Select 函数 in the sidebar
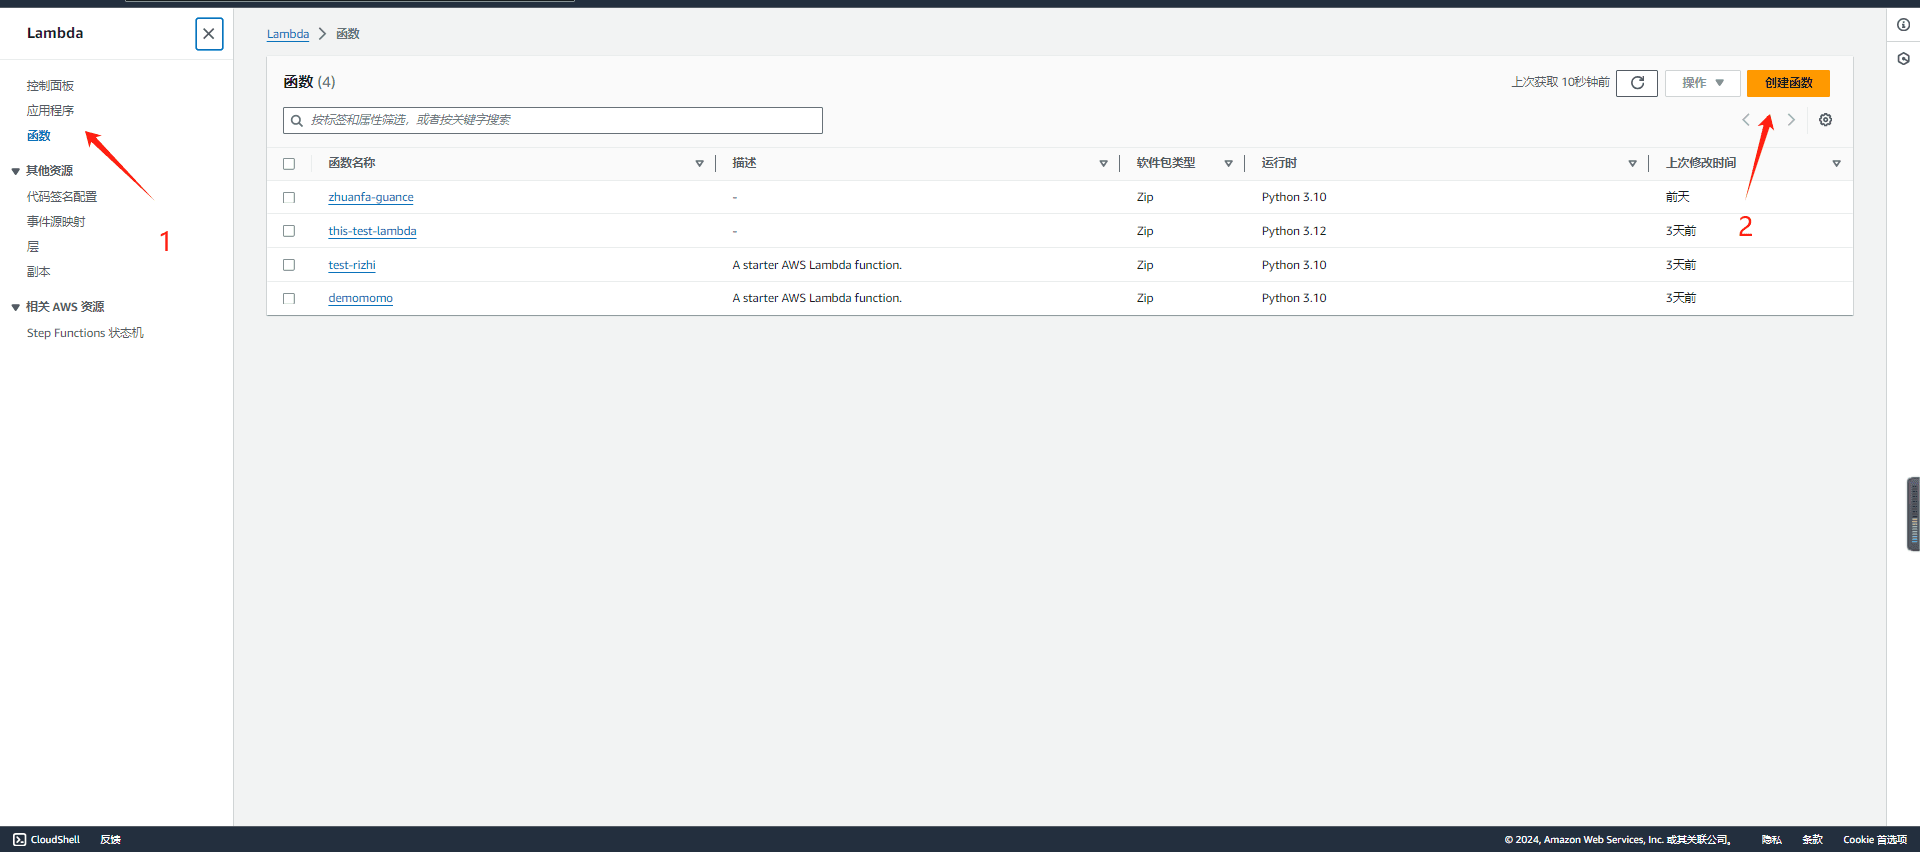 39,136
